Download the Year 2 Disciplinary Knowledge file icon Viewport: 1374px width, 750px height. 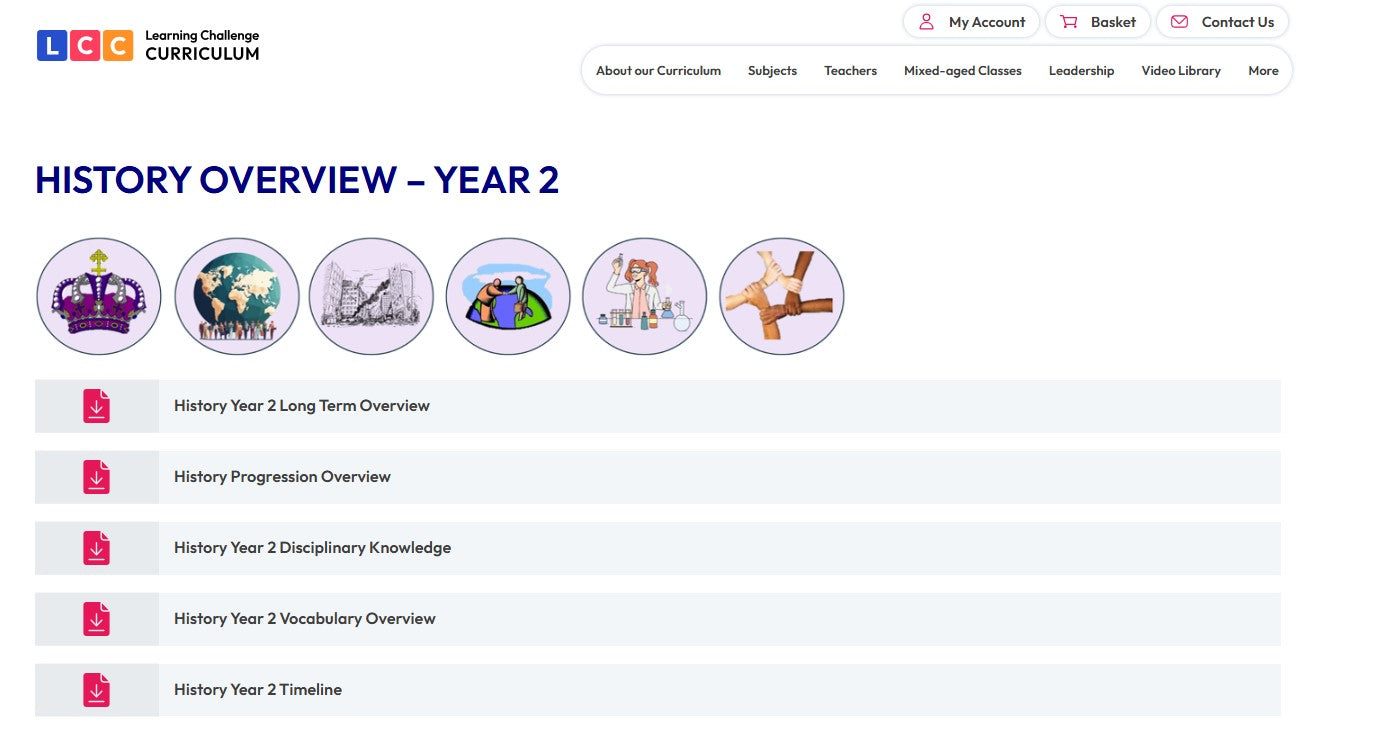click(96, 548)
